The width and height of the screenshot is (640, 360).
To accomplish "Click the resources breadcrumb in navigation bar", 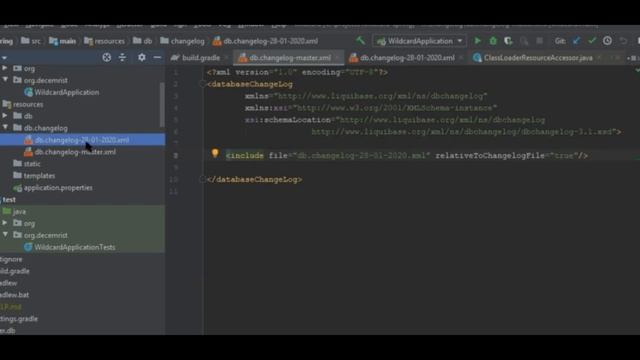I will 104,41.
